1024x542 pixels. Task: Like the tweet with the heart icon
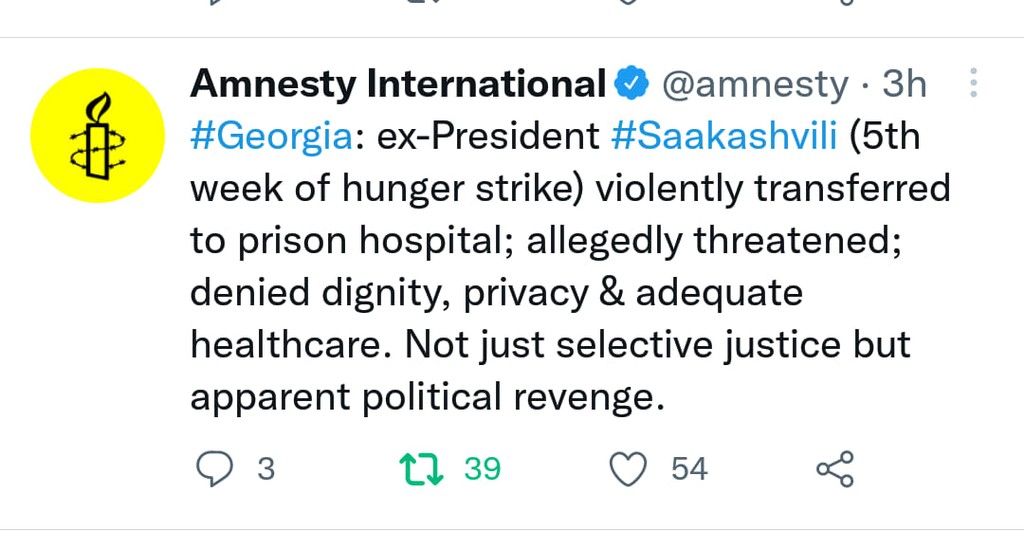tap(630, 468)
